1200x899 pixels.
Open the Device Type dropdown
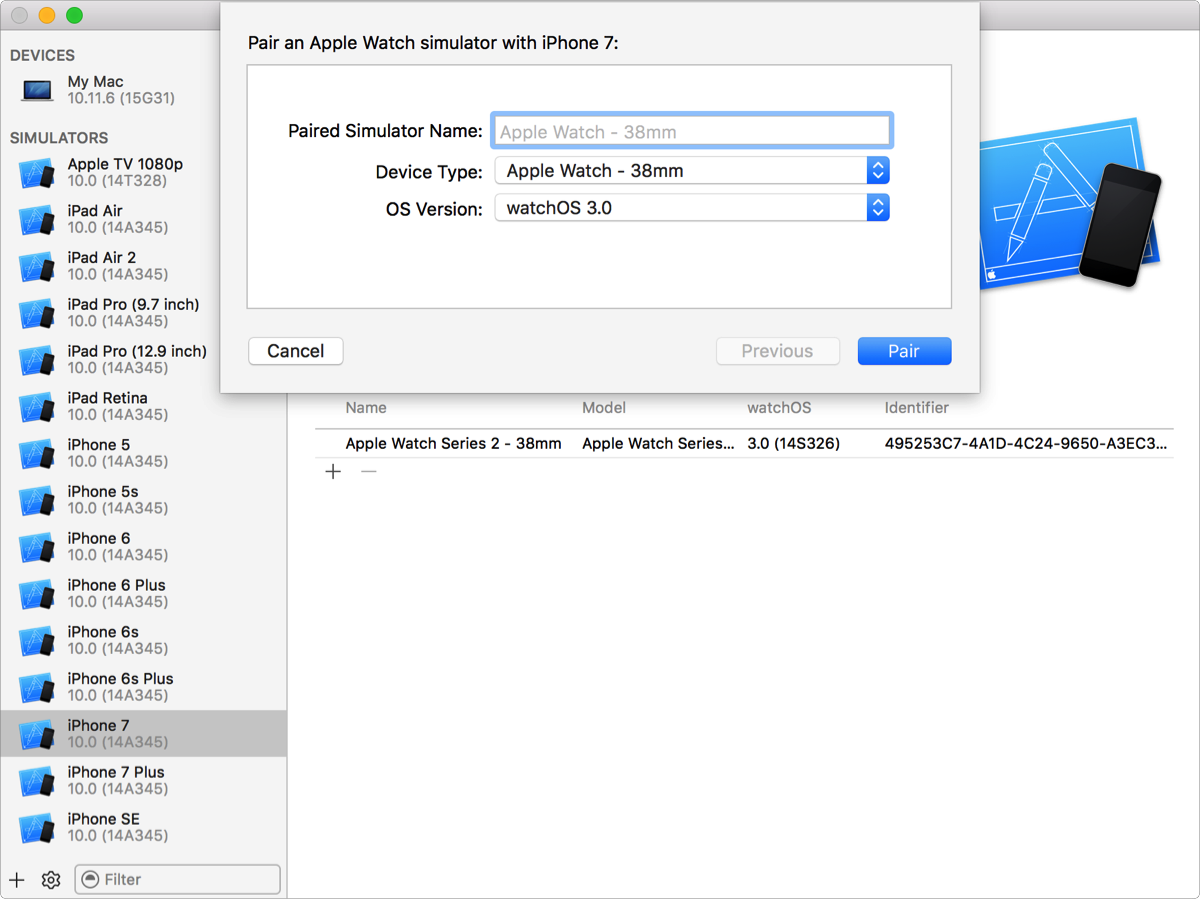692,171
